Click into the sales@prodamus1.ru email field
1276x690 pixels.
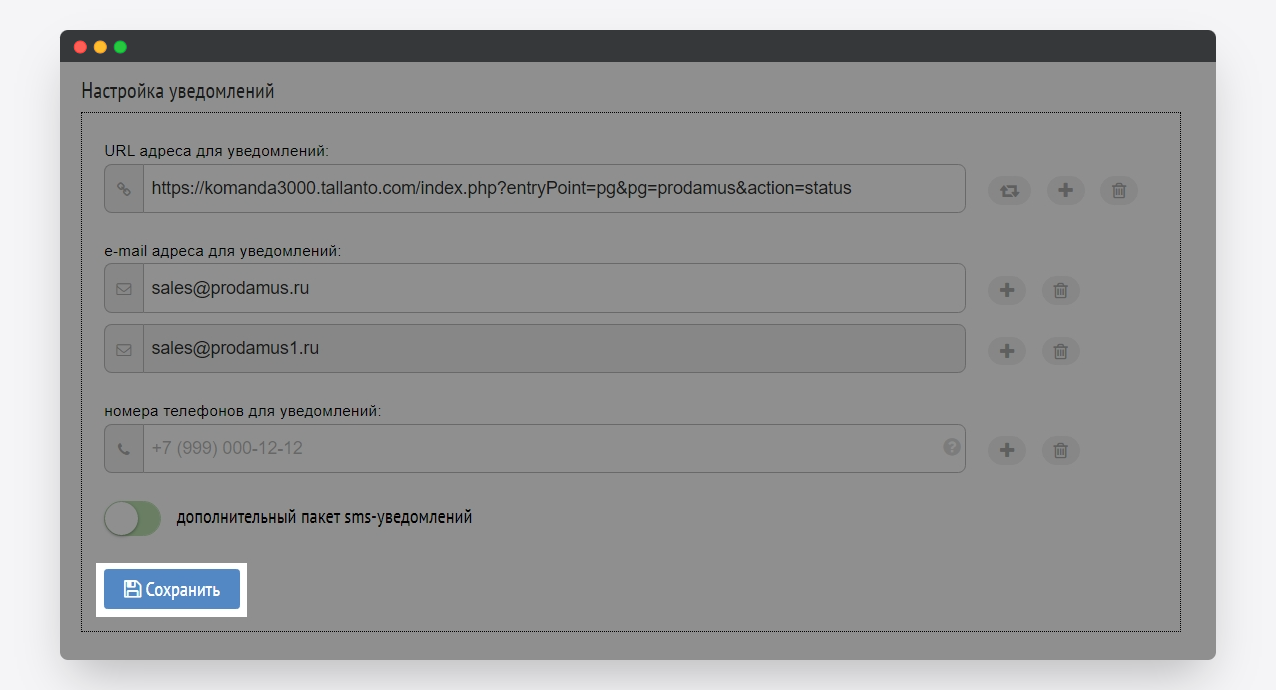[550, 349]
